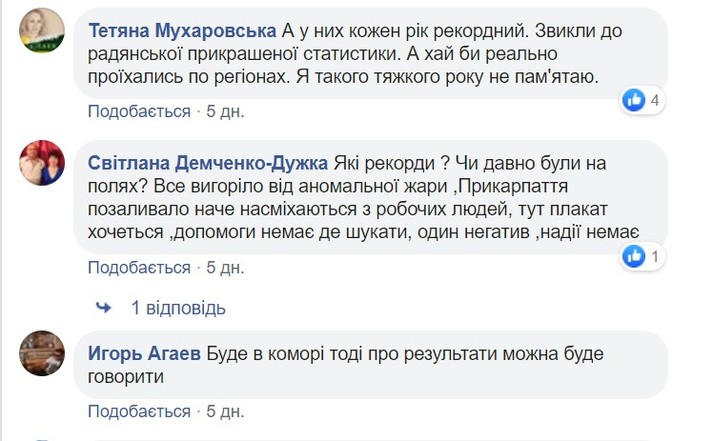Click the reaction count 4 on Тетяна's comment
The image size is (713, 441).
click(654, 100)
